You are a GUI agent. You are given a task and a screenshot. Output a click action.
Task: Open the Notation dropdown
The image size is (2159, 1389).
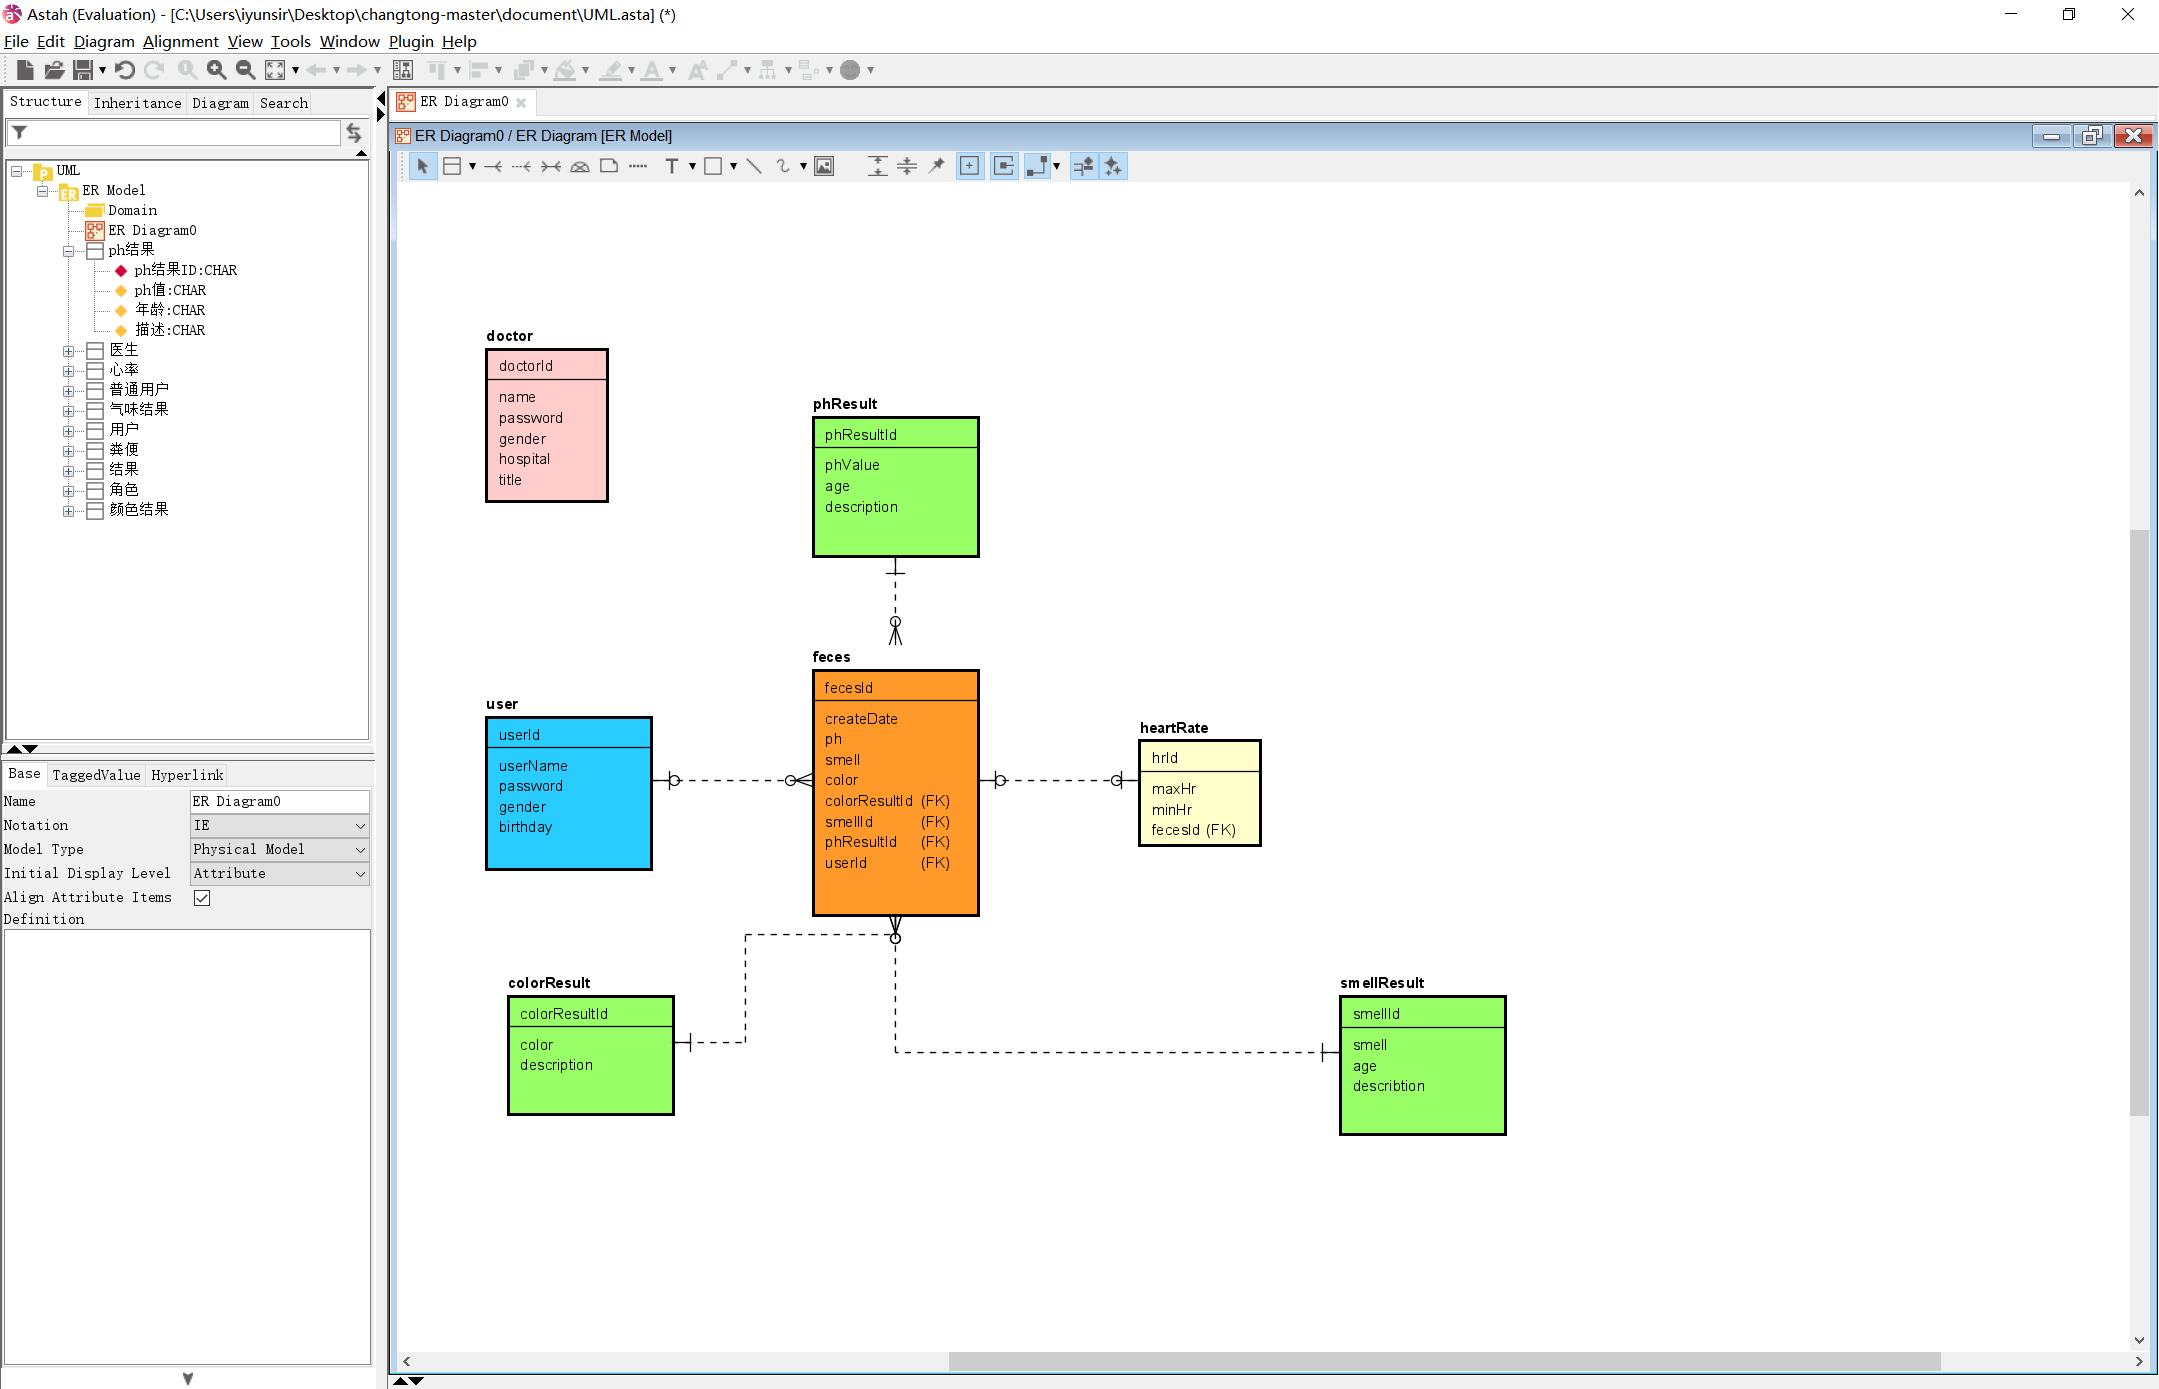pos(279,826)
